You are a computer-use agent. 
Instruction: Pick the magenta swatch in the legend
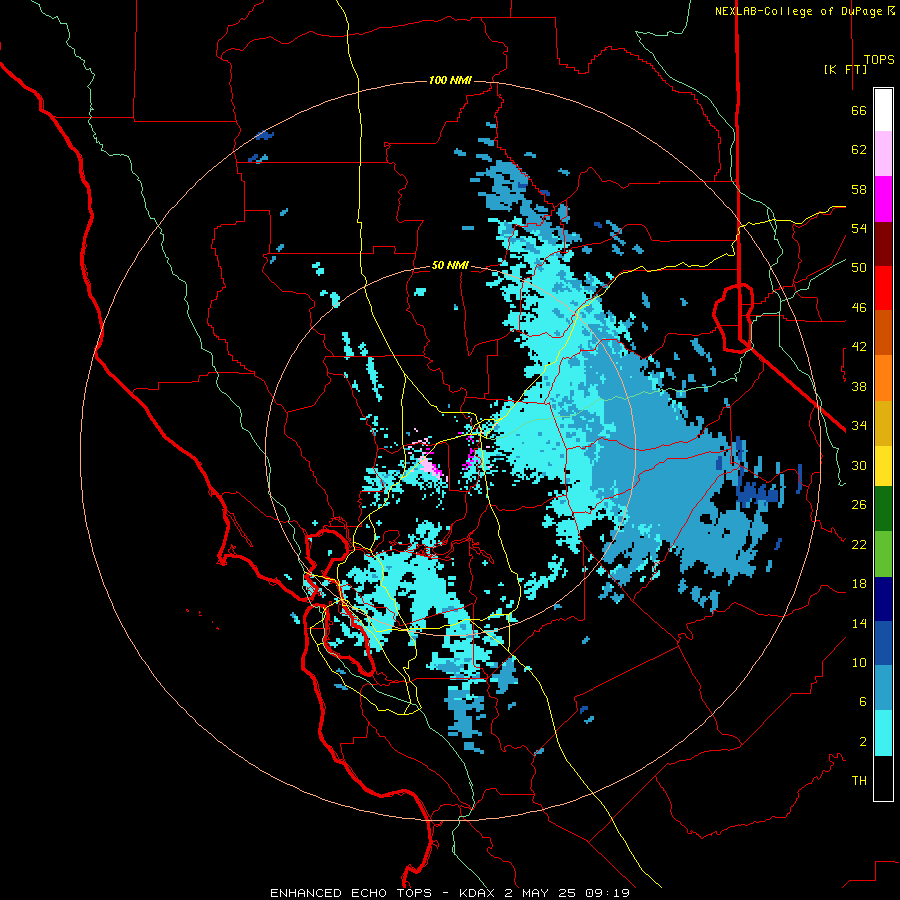(x=883, y=199)
